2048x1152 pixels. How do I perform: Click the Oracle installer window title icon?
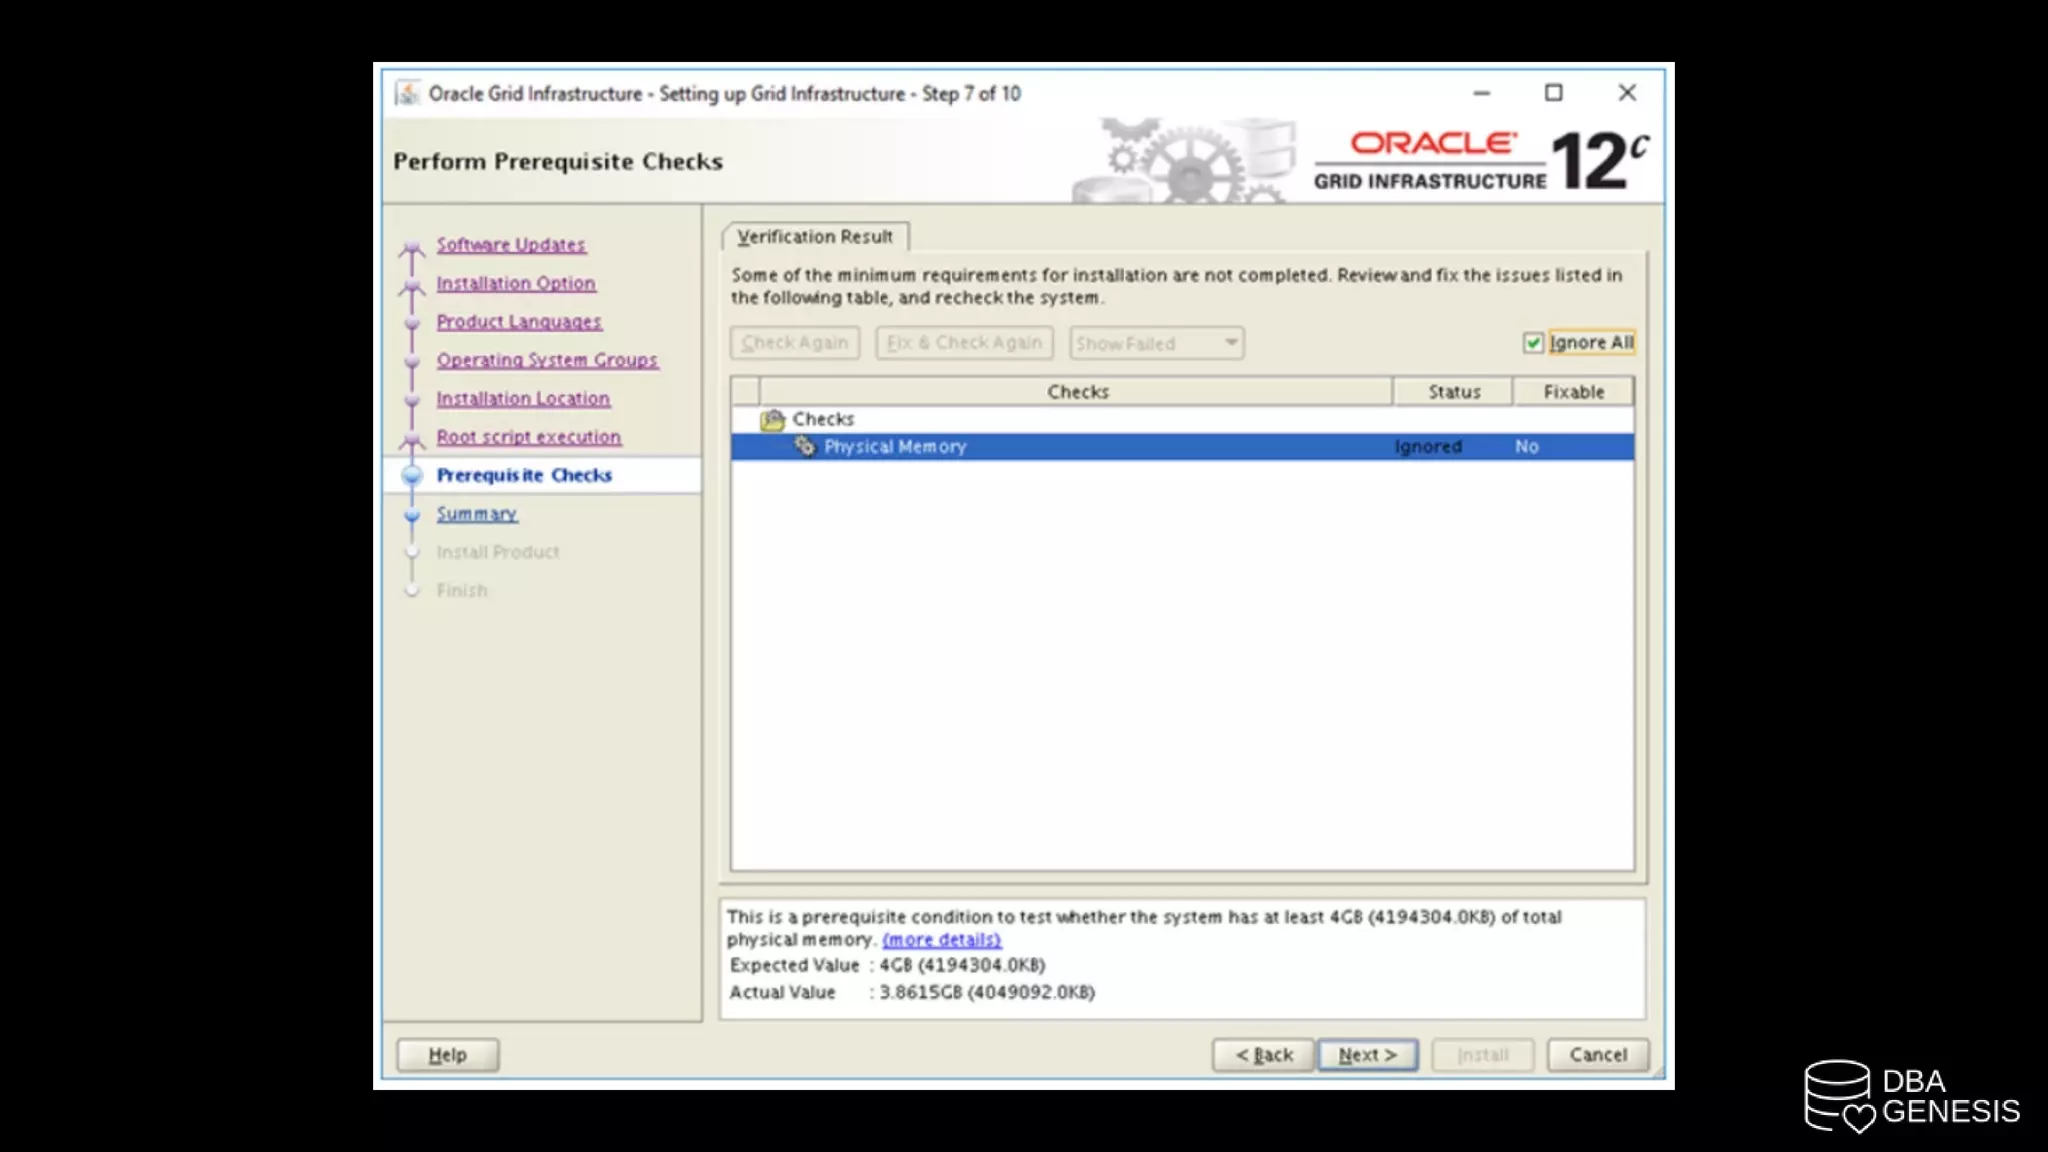click(x=407, y=93)
